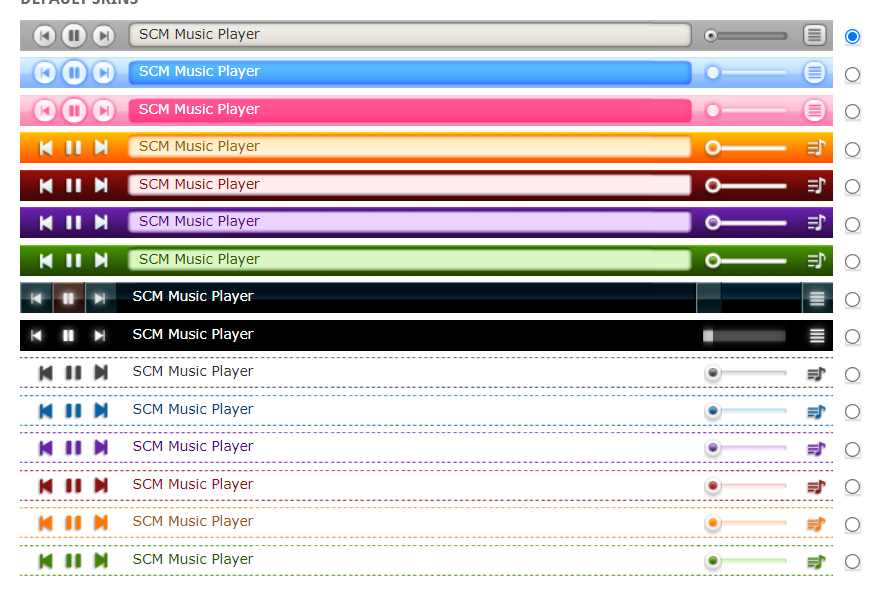
Task: Select the radio button beside the blue skin
Action: pos(852,73)
